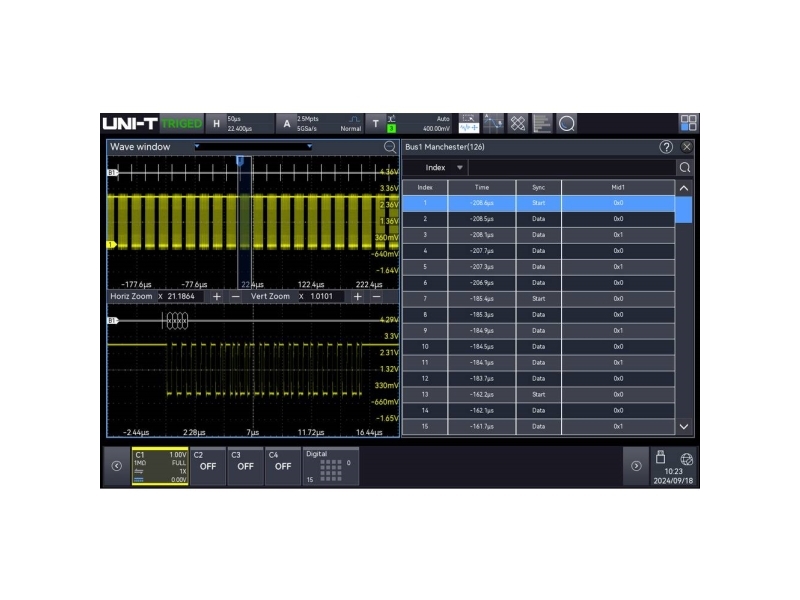Increase Vert Zoom with plus button

(x=358, y=296)
